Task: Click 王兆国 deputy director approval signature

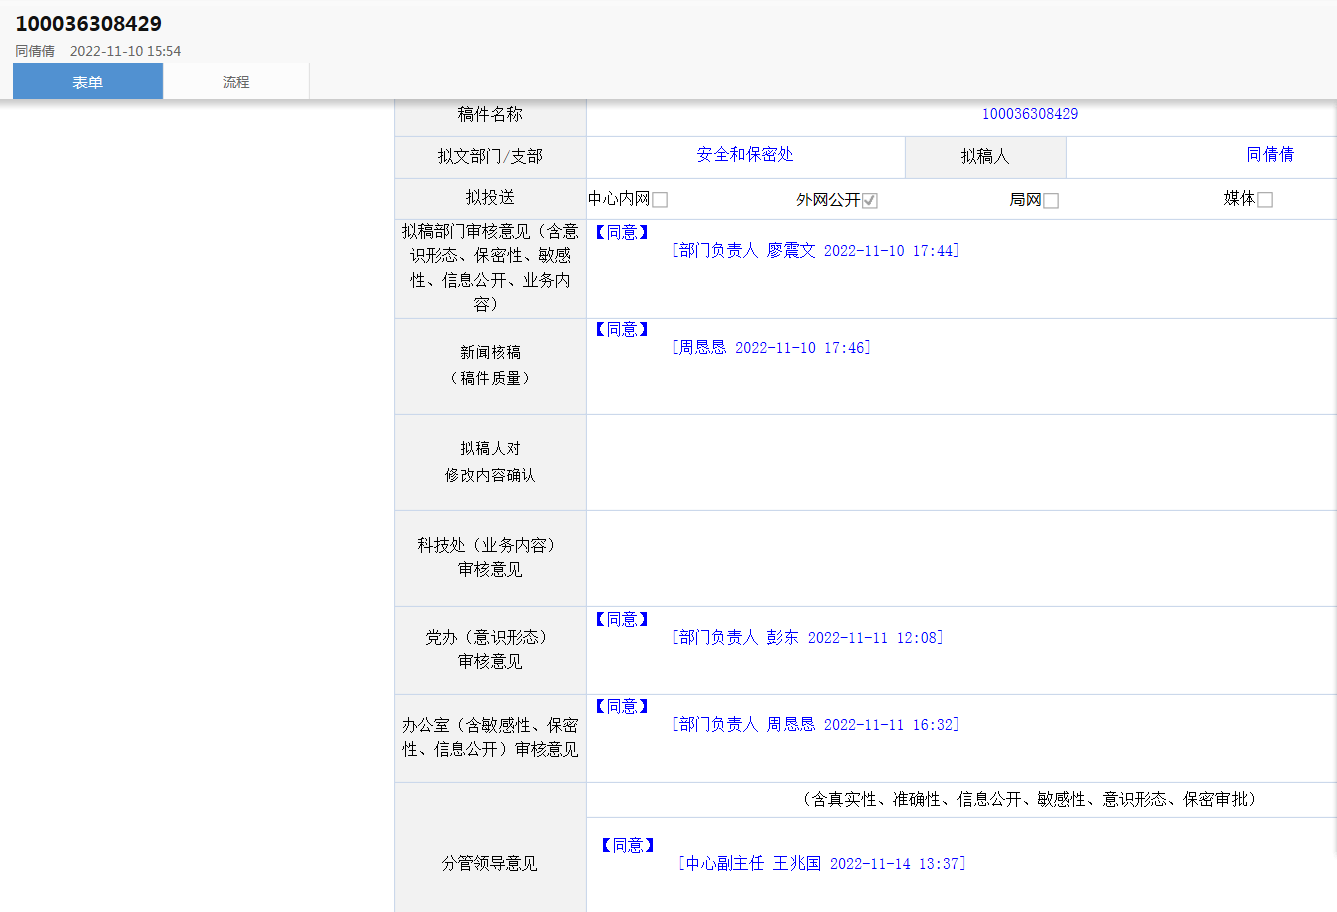Action: pos(821,864)
